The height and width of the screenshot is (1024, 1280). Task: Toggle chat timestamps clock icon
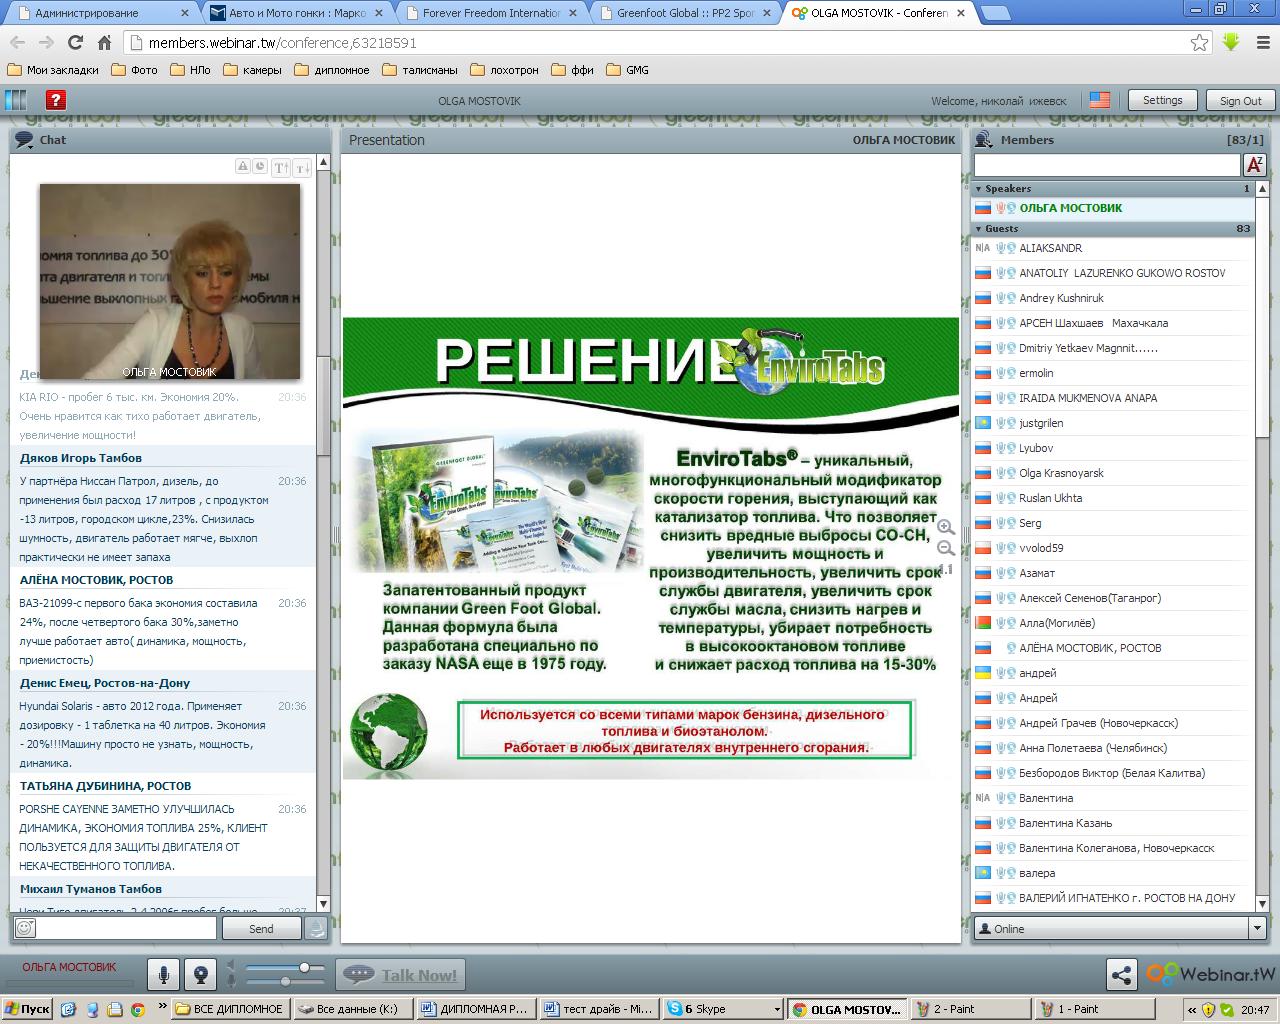tap(259, 166)
